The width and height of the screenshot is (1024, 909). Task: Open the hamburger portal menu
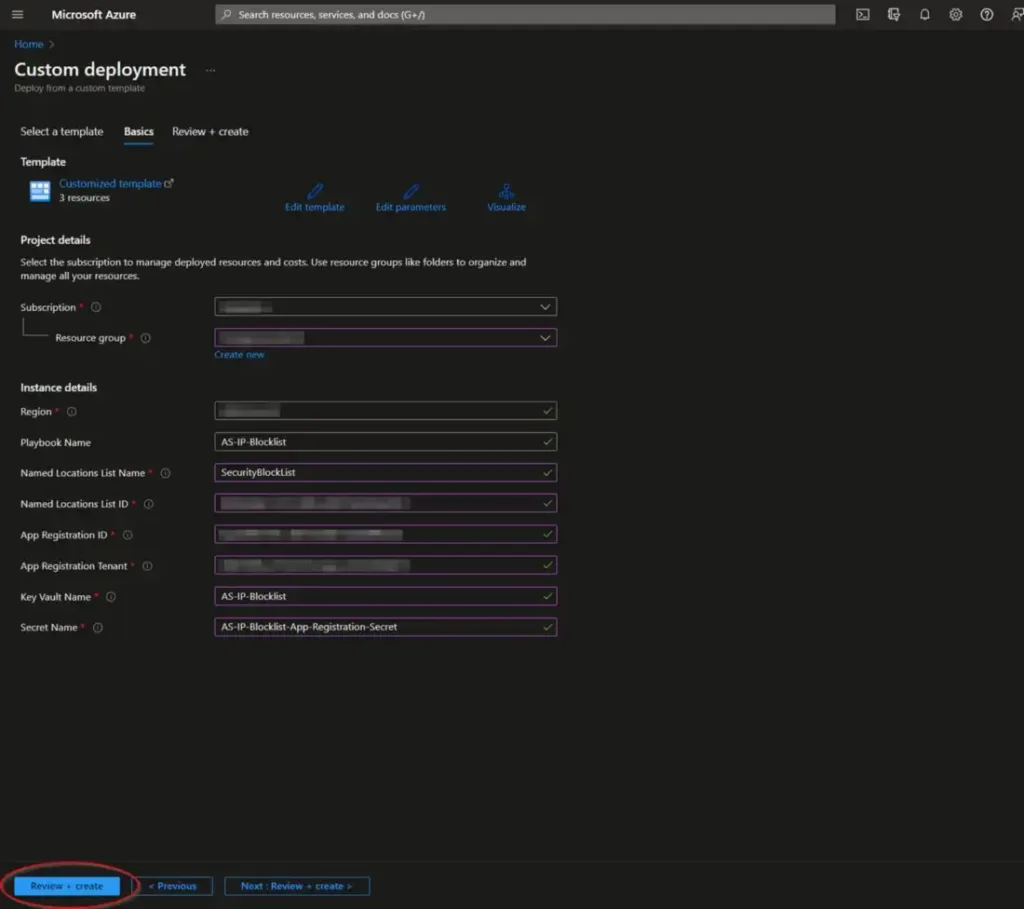coord(17,15)
